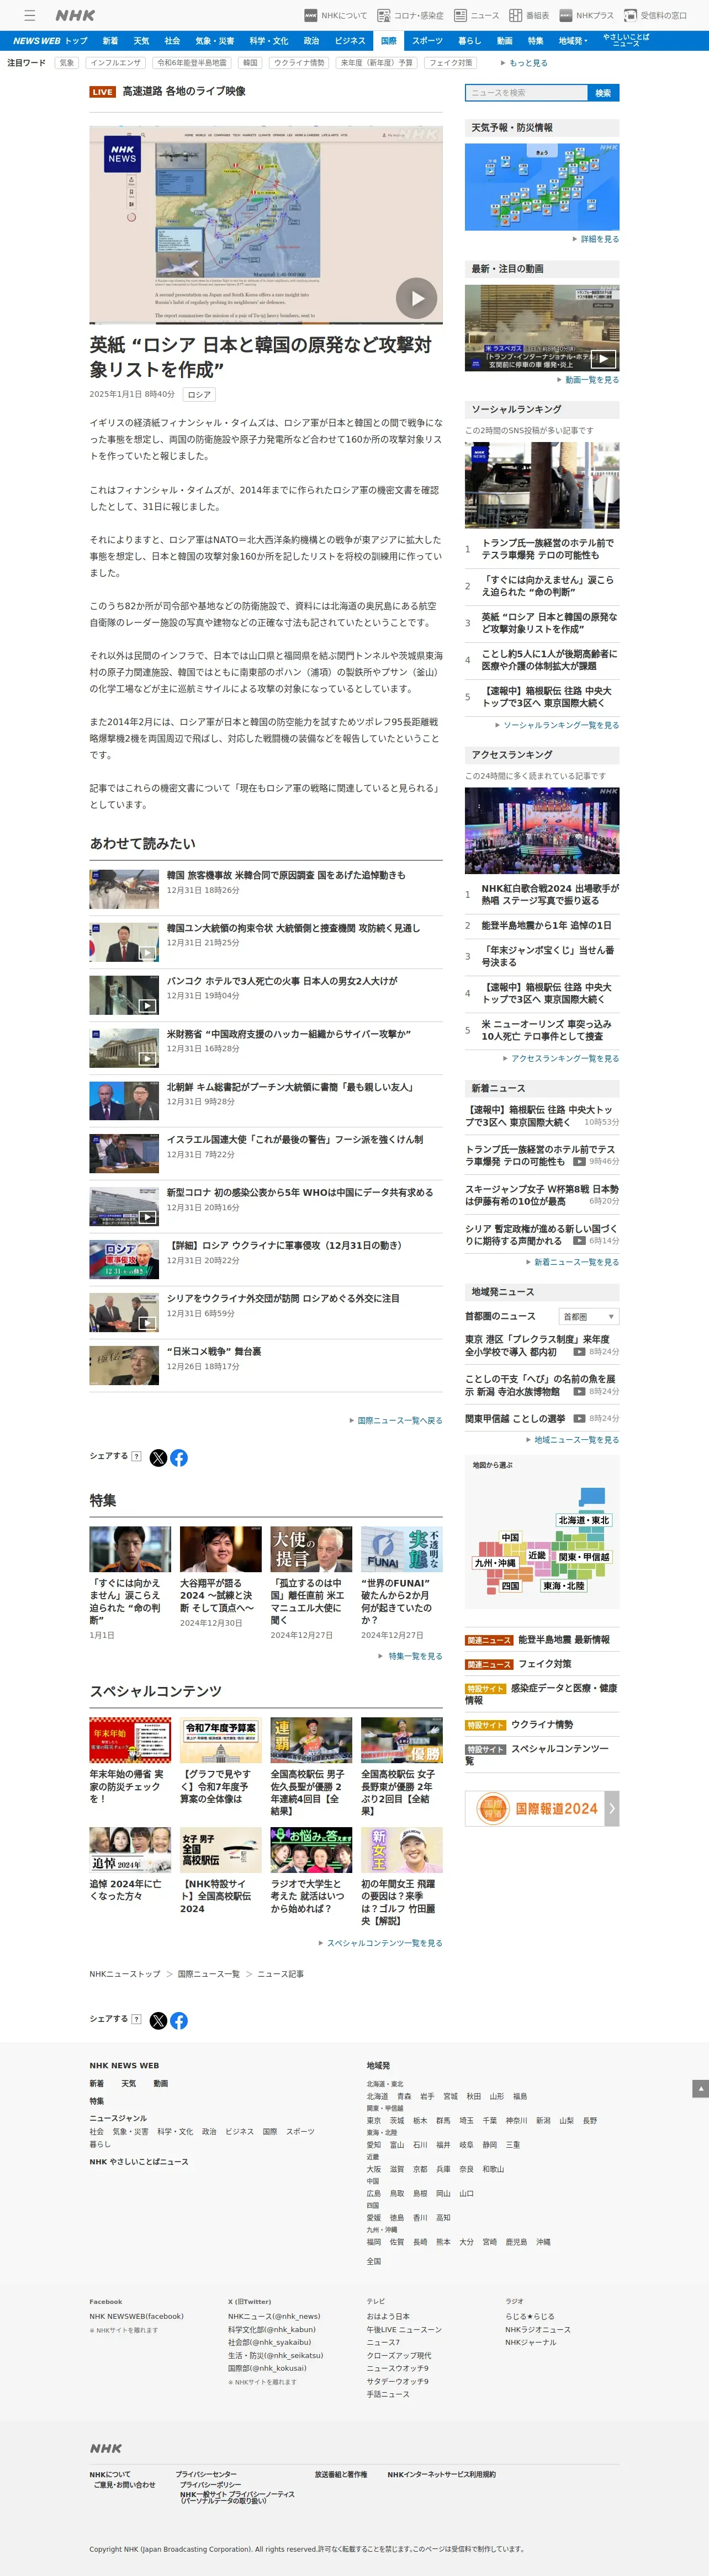Open the NHKについて header link
The height and width of the screenshot is (2576, 709).
click(336, 15)
